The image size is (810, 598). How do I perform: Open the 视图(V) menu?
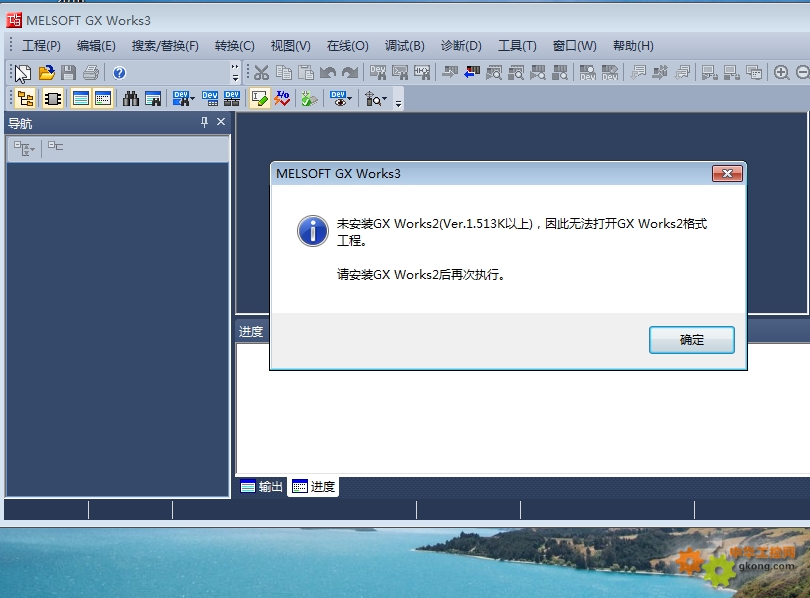pos(291,46)
